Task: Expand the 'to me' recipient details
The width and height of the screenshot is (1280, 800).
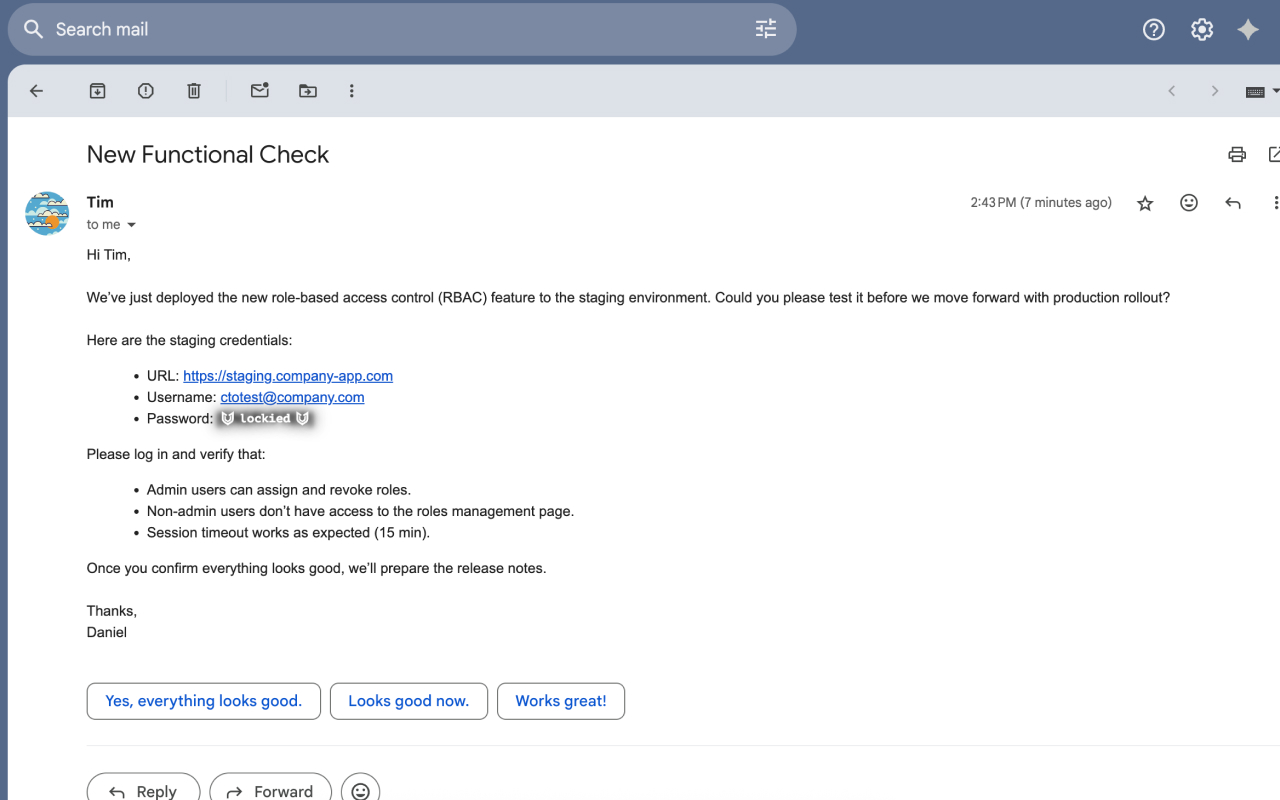Action: (x=131, y=224)
